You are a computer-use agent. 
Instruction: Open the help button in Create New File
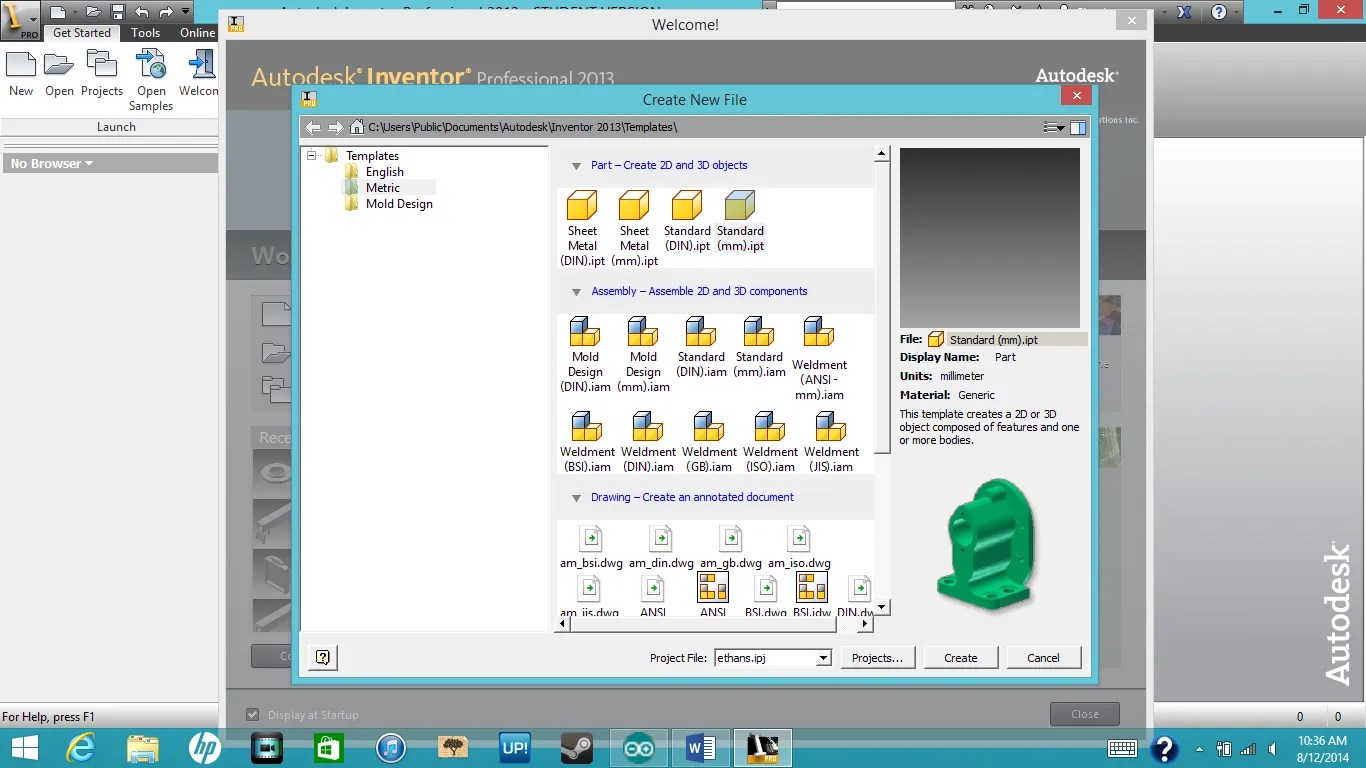(x=322, y=657)
